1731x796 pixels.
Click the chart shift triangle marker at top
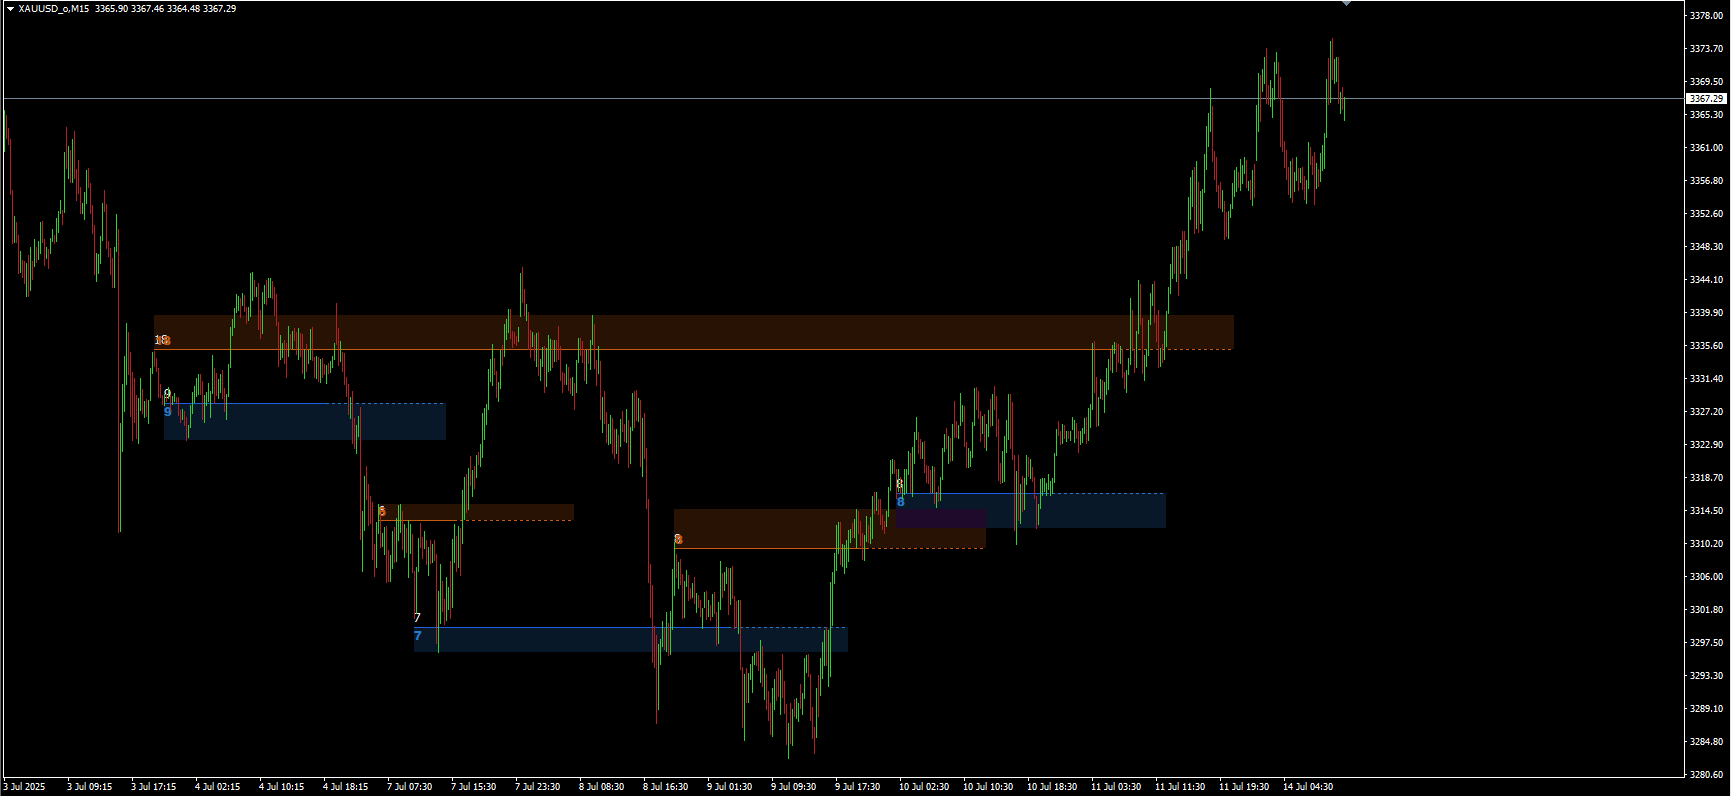pos(1346,4)
